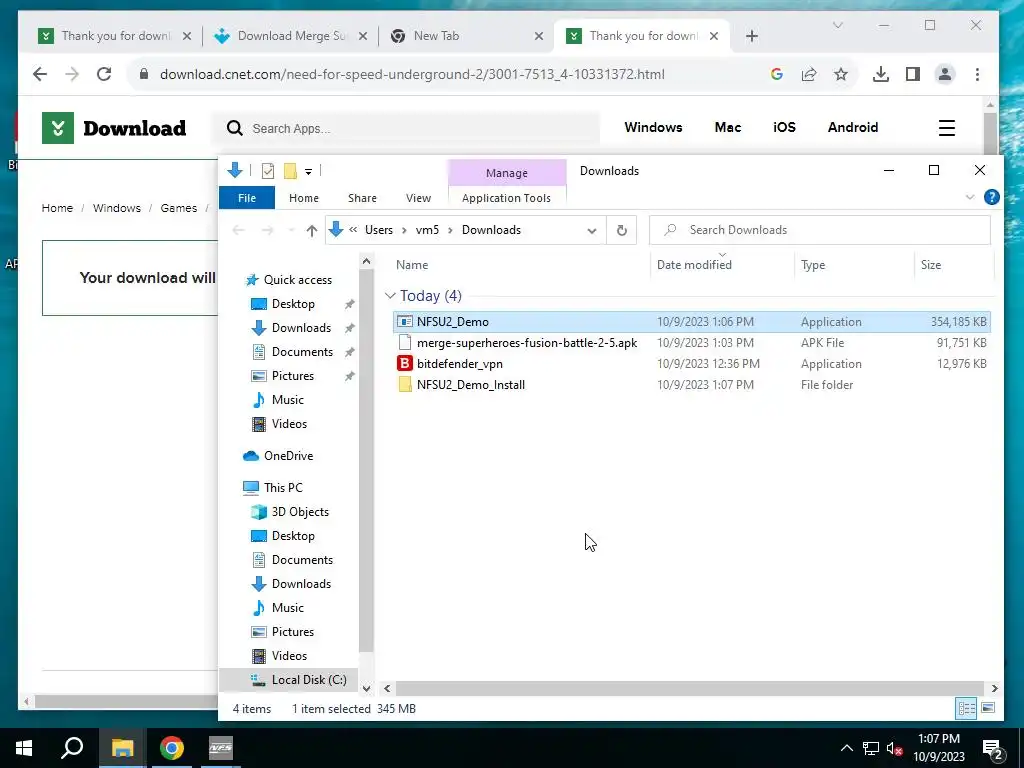Image resolution: width=1024 pixels, height=768 pixels.
Task: Open Windows Start menu
Action: [24, 748]
